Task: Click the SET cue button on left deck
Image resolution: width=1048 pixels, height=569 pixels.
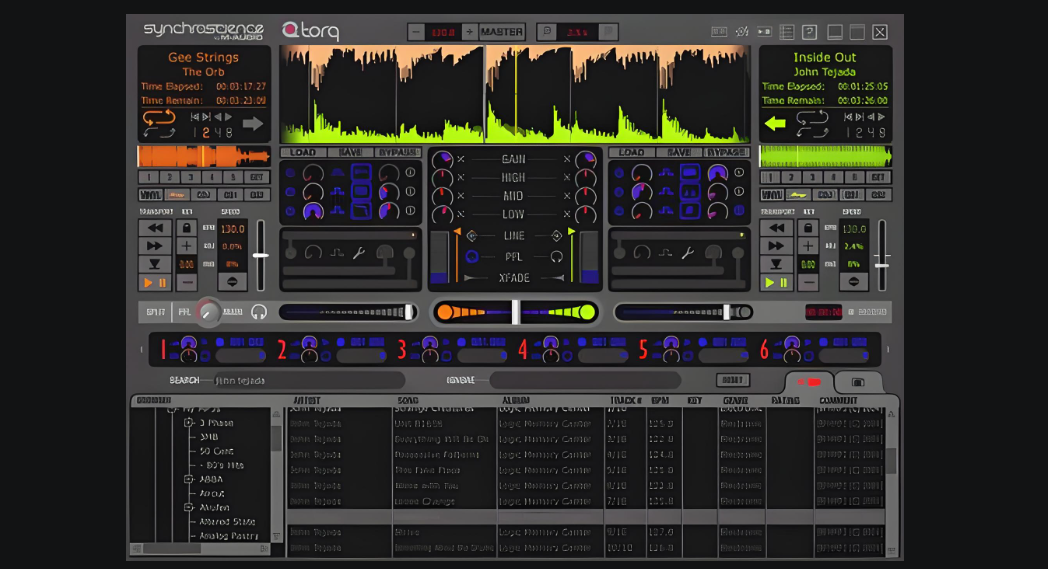Action: click(257, 177)
